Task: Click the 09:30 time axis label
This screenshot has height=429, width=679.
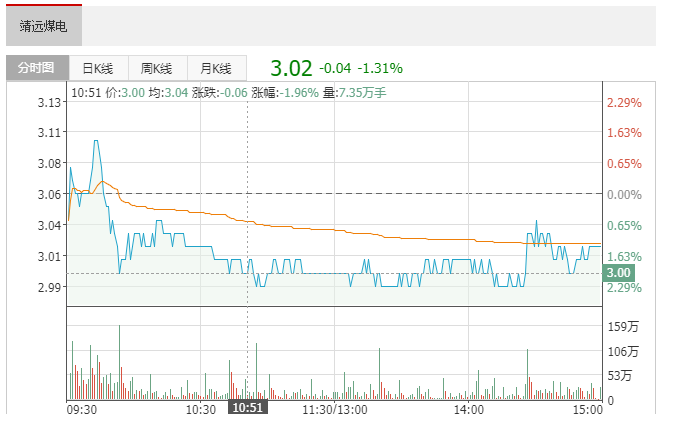Action: coord(81,409)
